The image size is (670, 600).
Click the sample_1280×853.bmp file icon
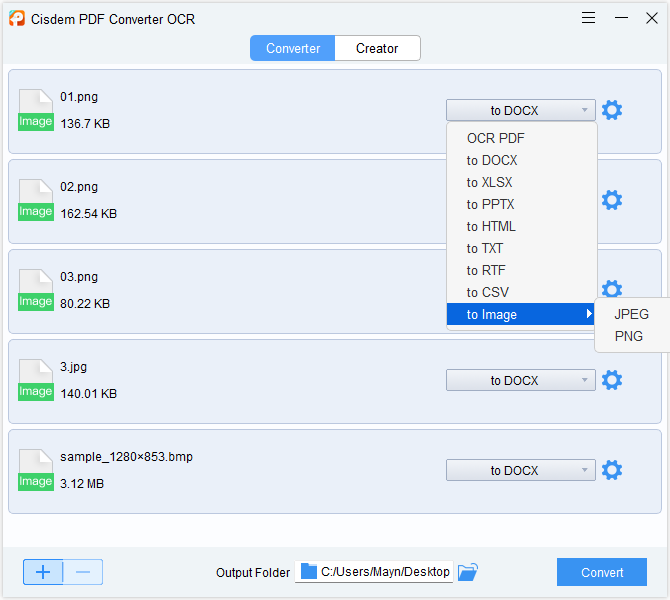pyautogui.click(x=36, y=470)
